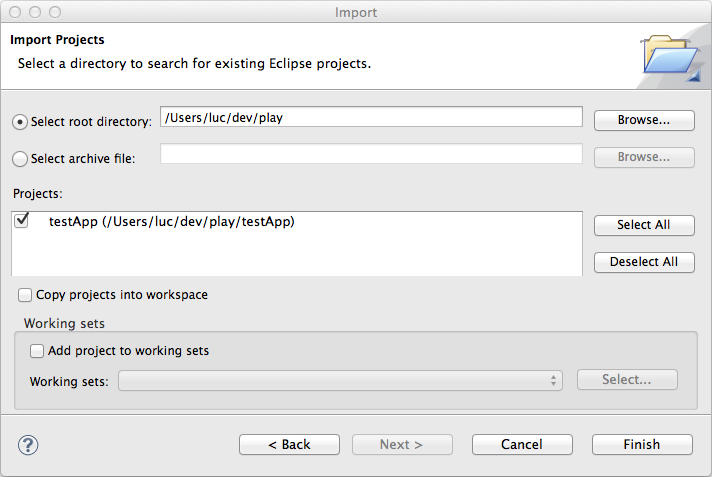Click the yellow minimize window button
Image resolution: width=712 pixels, height=477 pixels.
(35, 12)
